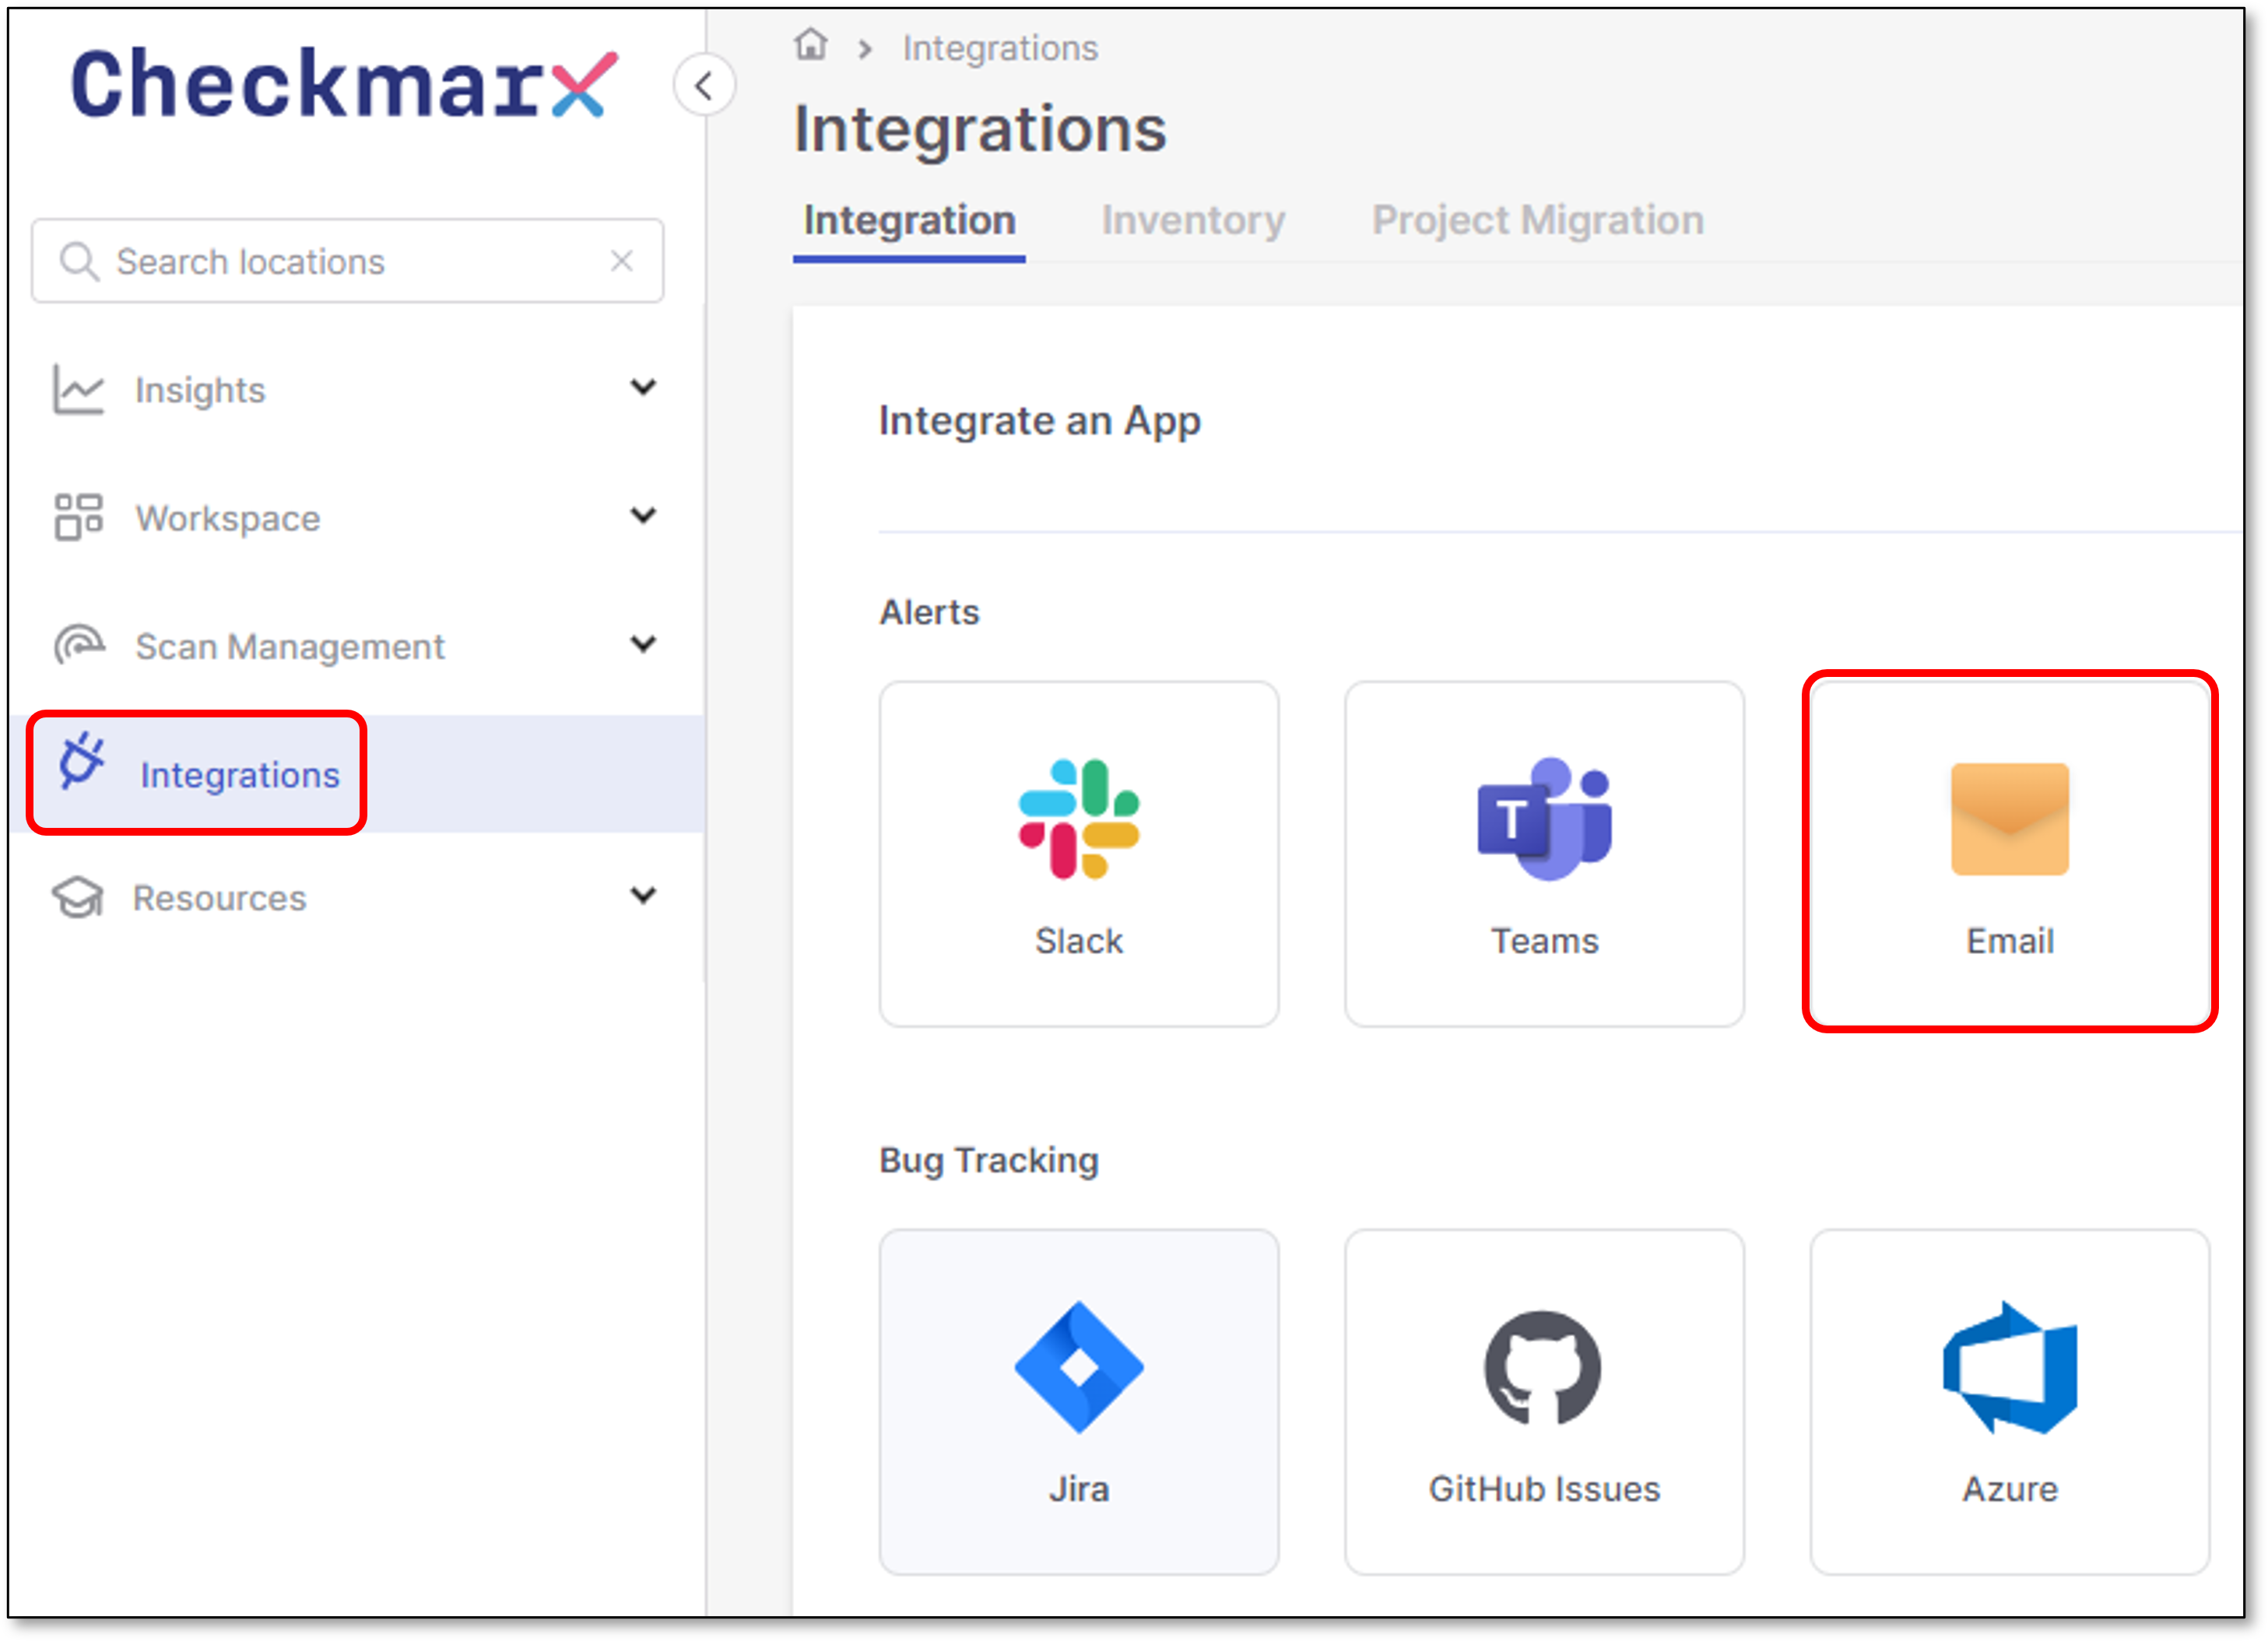This screenshot has height=1641, width=2268.
Task: Click the Integrations breadcrumb link
Action: click(1000, 48)
